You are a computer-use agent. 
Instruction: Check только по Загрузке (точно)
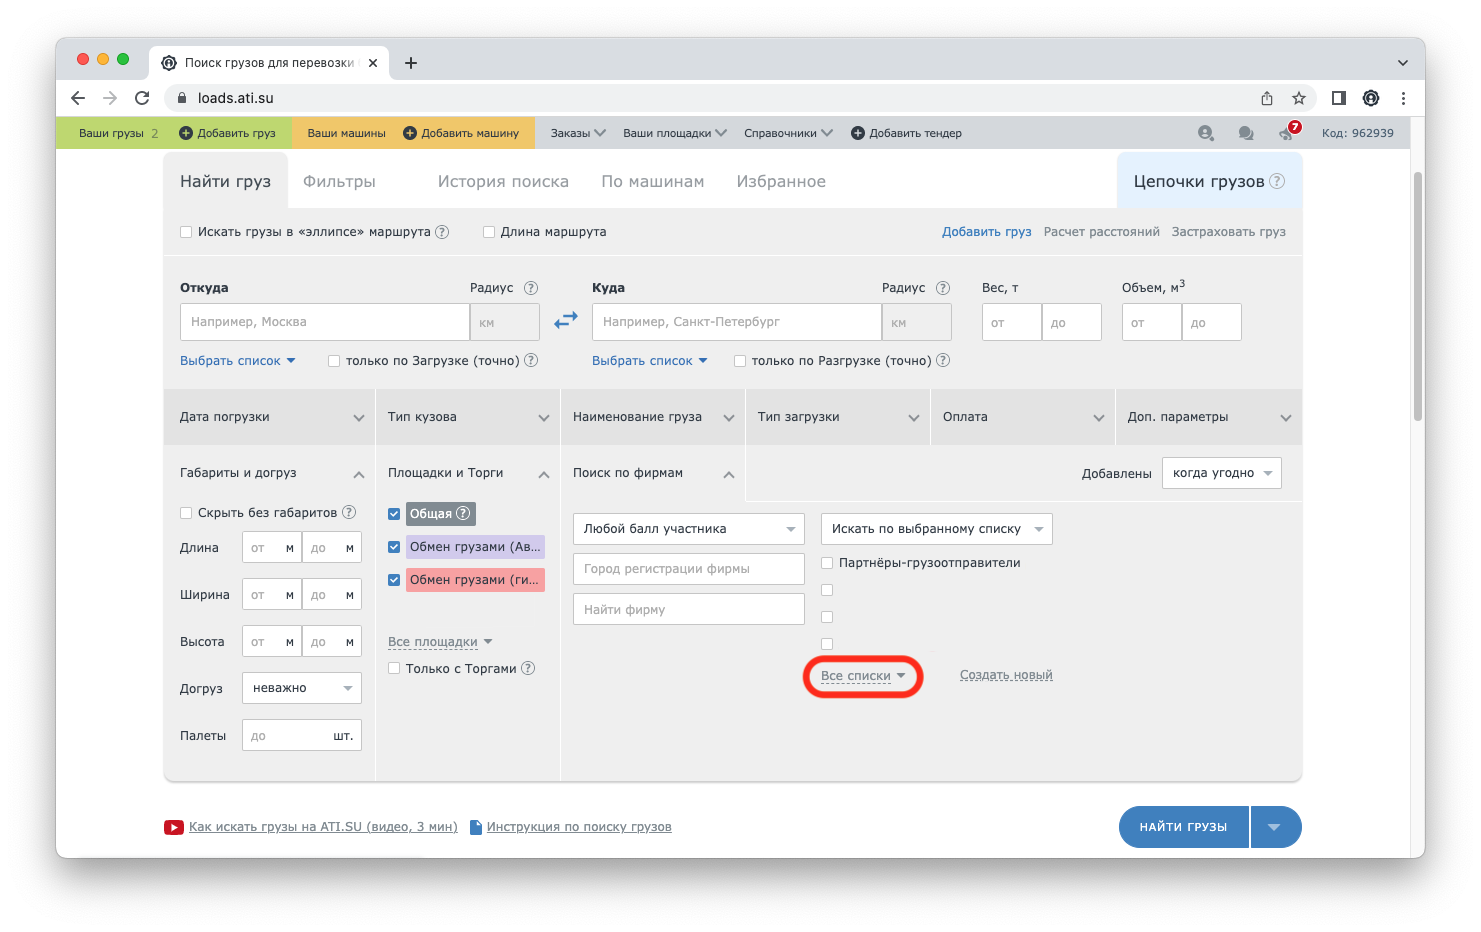tap(334, 361)
